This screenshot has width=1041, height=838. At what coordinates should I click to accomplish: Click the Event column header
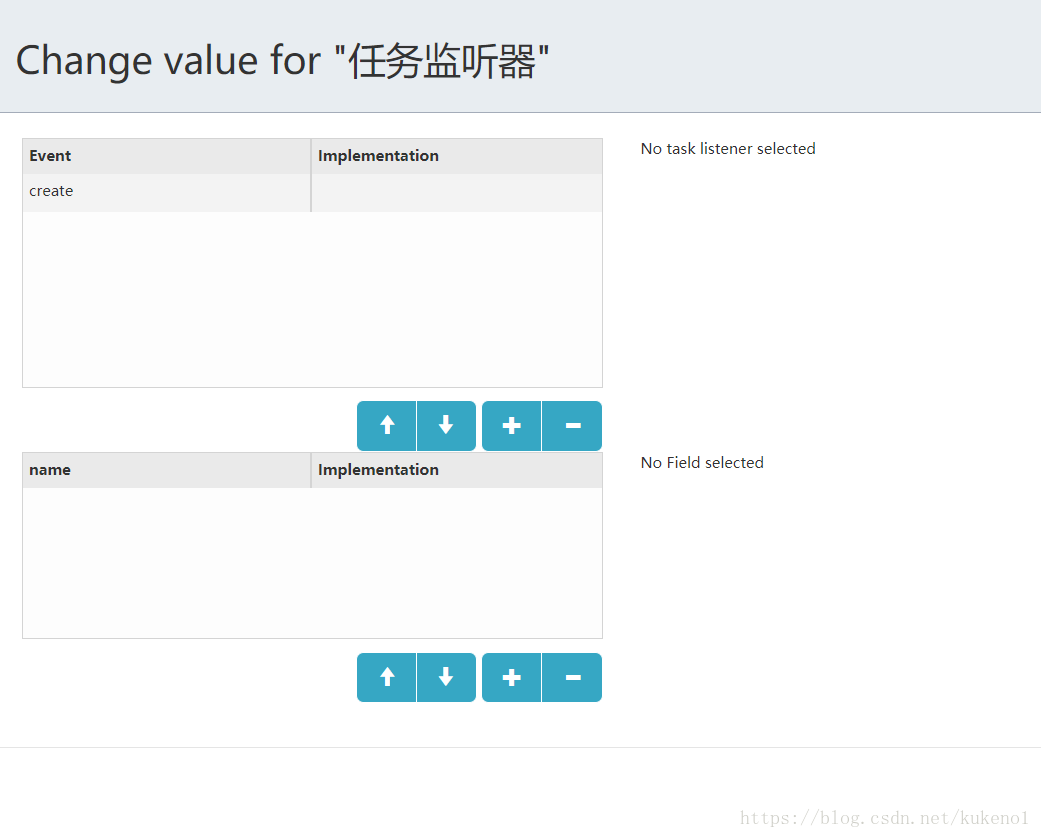pyautogui.click(x=167, y=156)
